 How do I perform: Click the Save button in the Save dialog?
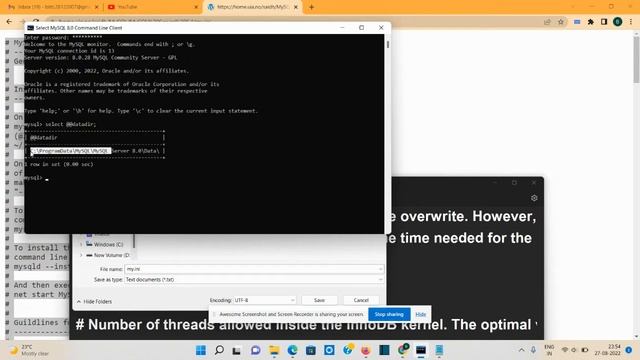pos(319,300)
